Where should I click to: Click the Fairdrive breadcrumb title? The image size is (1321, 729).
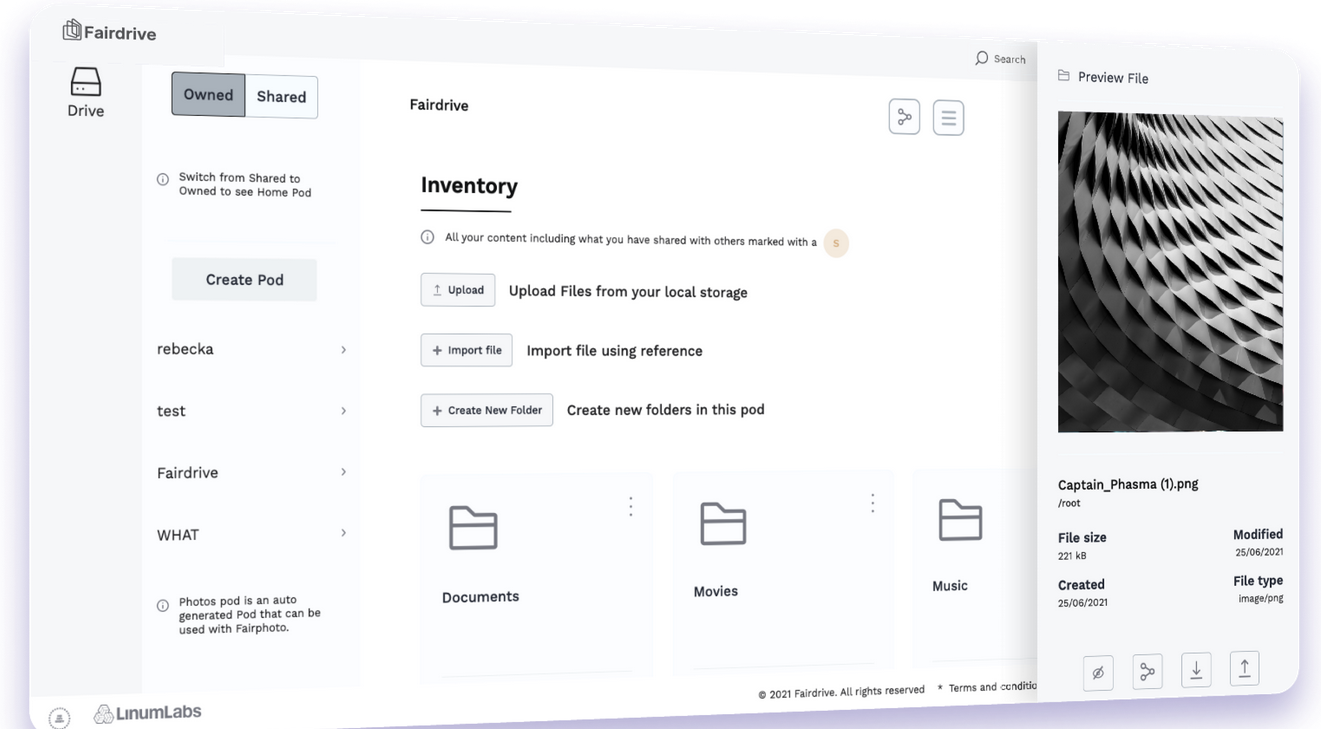(439, 105)
